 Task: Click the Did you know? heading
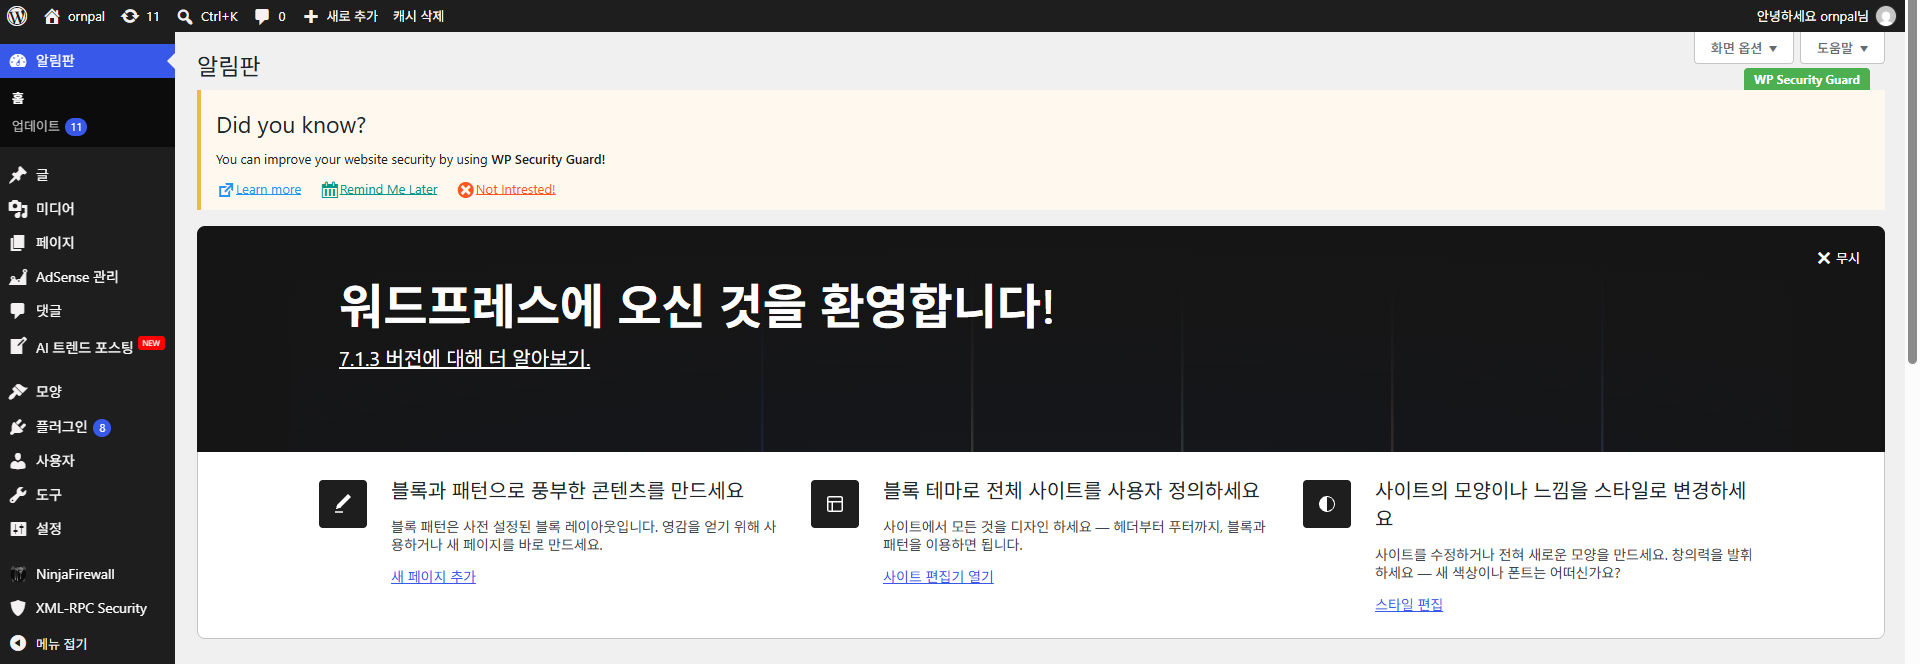click(291, 125)
